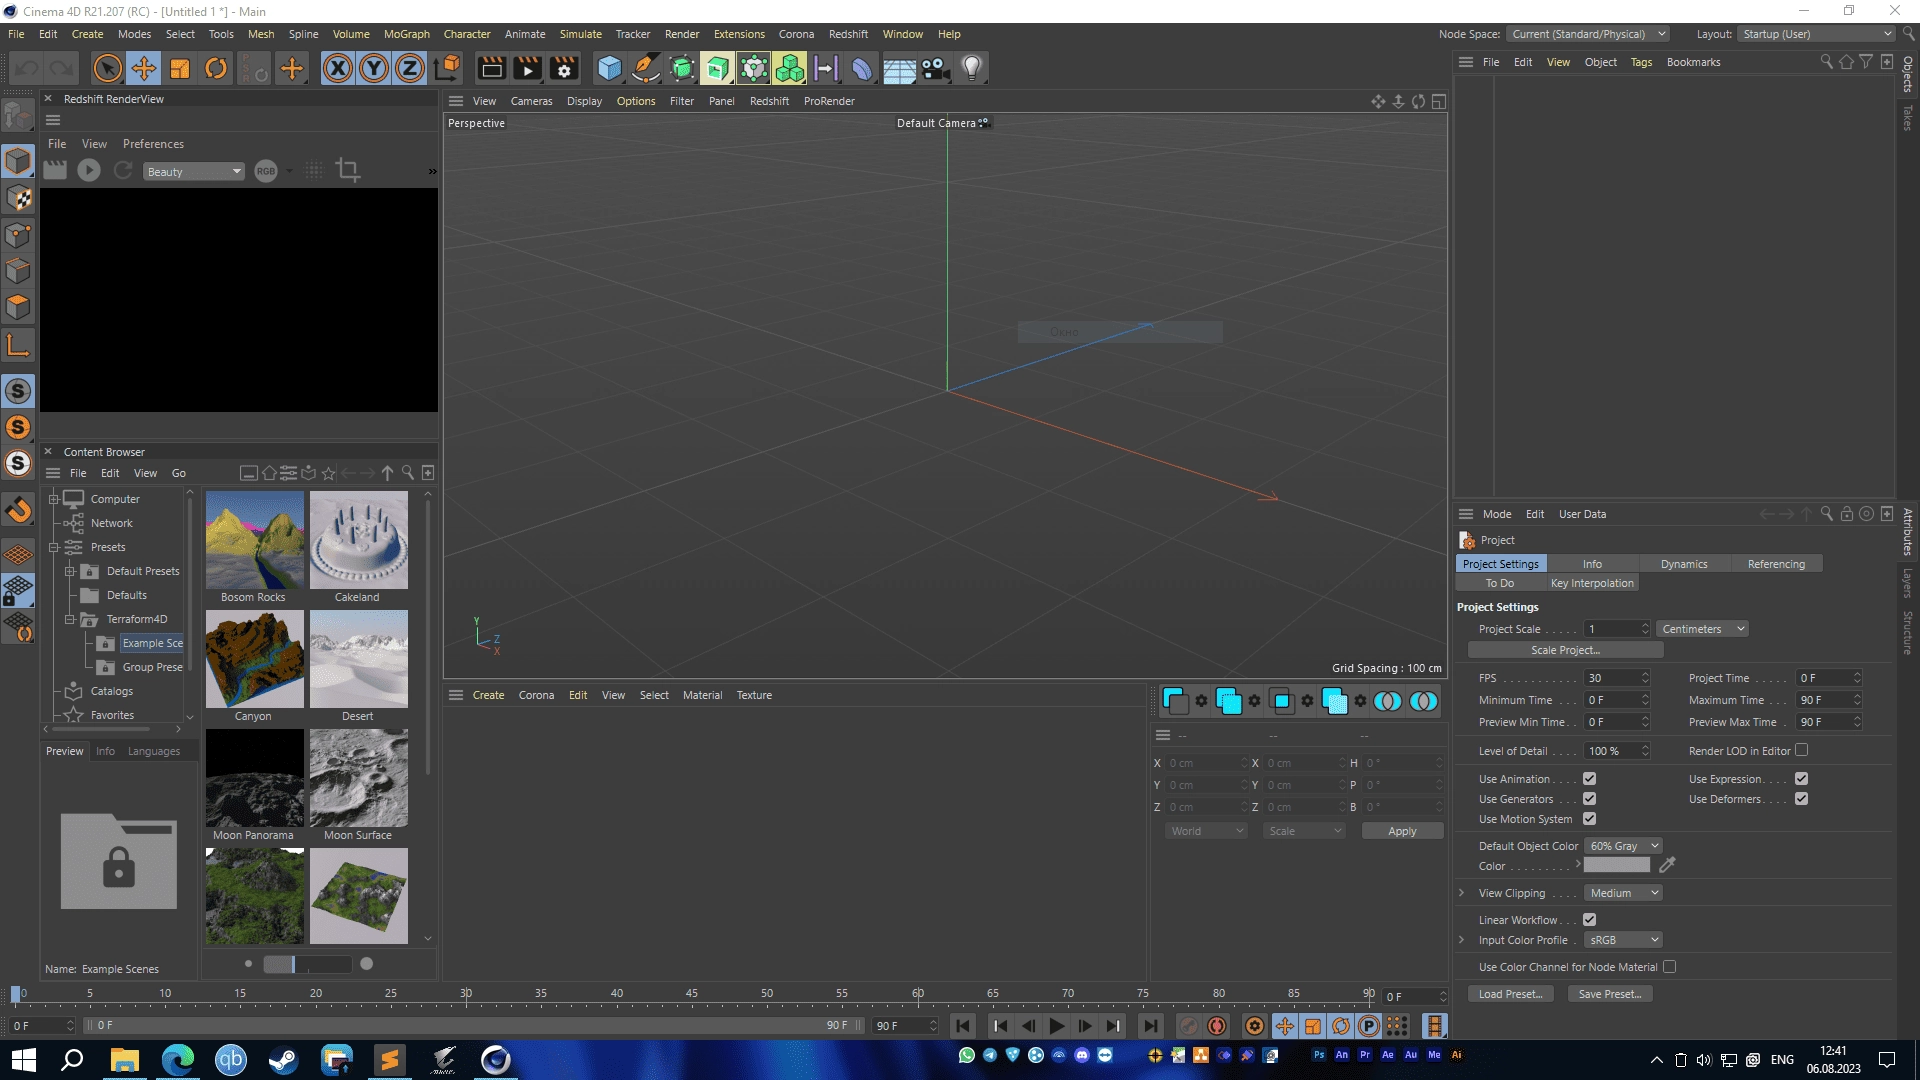Viewport: 1920px width, 1080px height.
Task: Toggle Use Expression checkbox
Action: point(1801,779)
